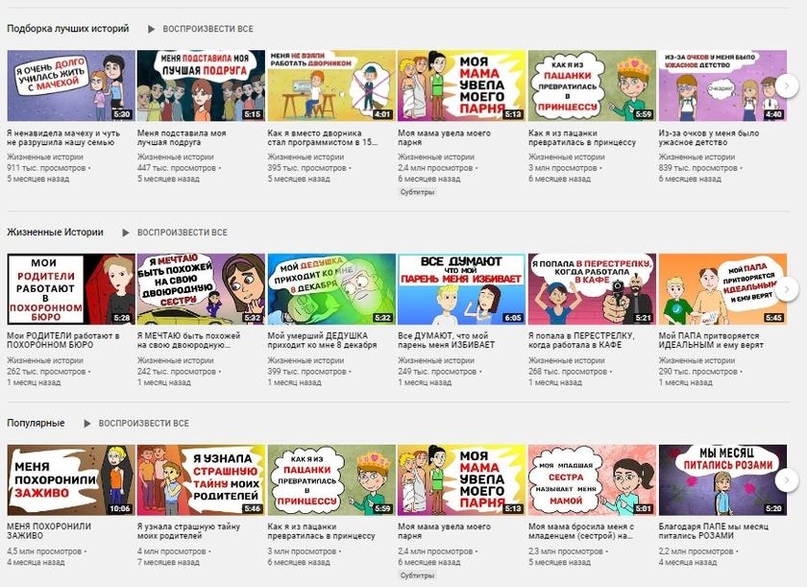Open thumbnail Меня подставила моя лучшая подруга
The image size is (807, 587).
click(201, 85)
